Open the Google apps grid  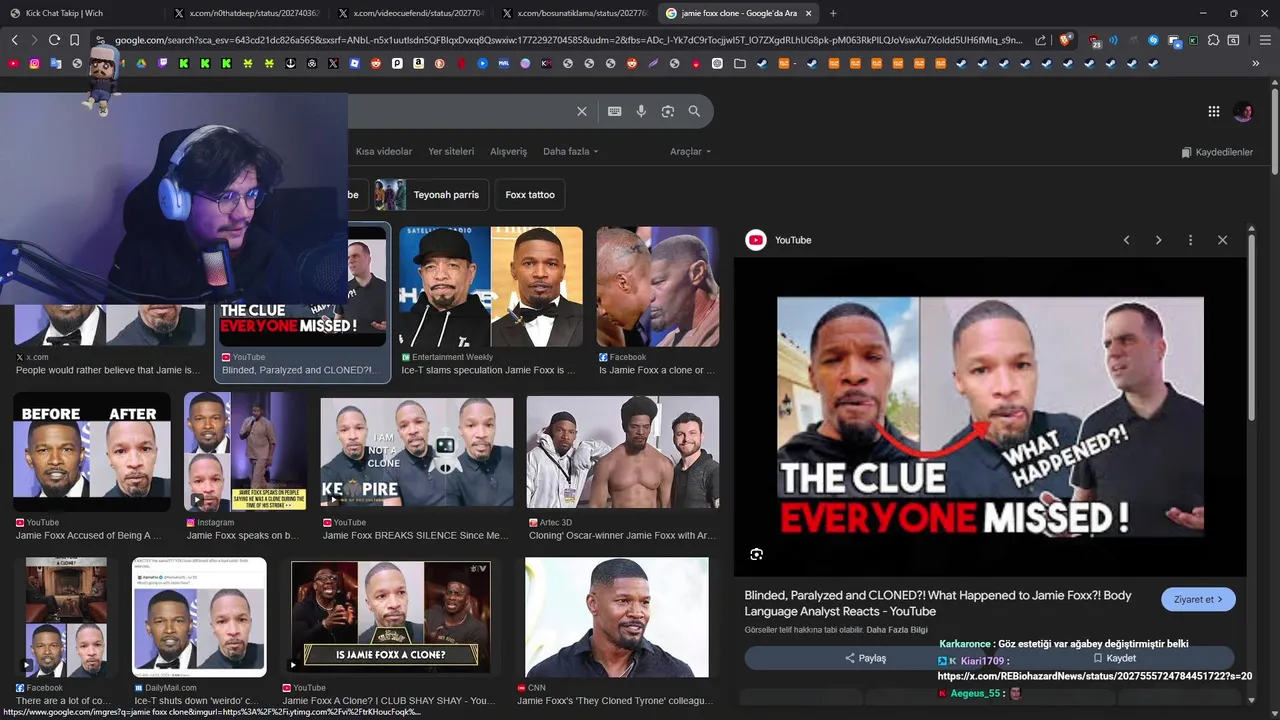pos(1213,112)
